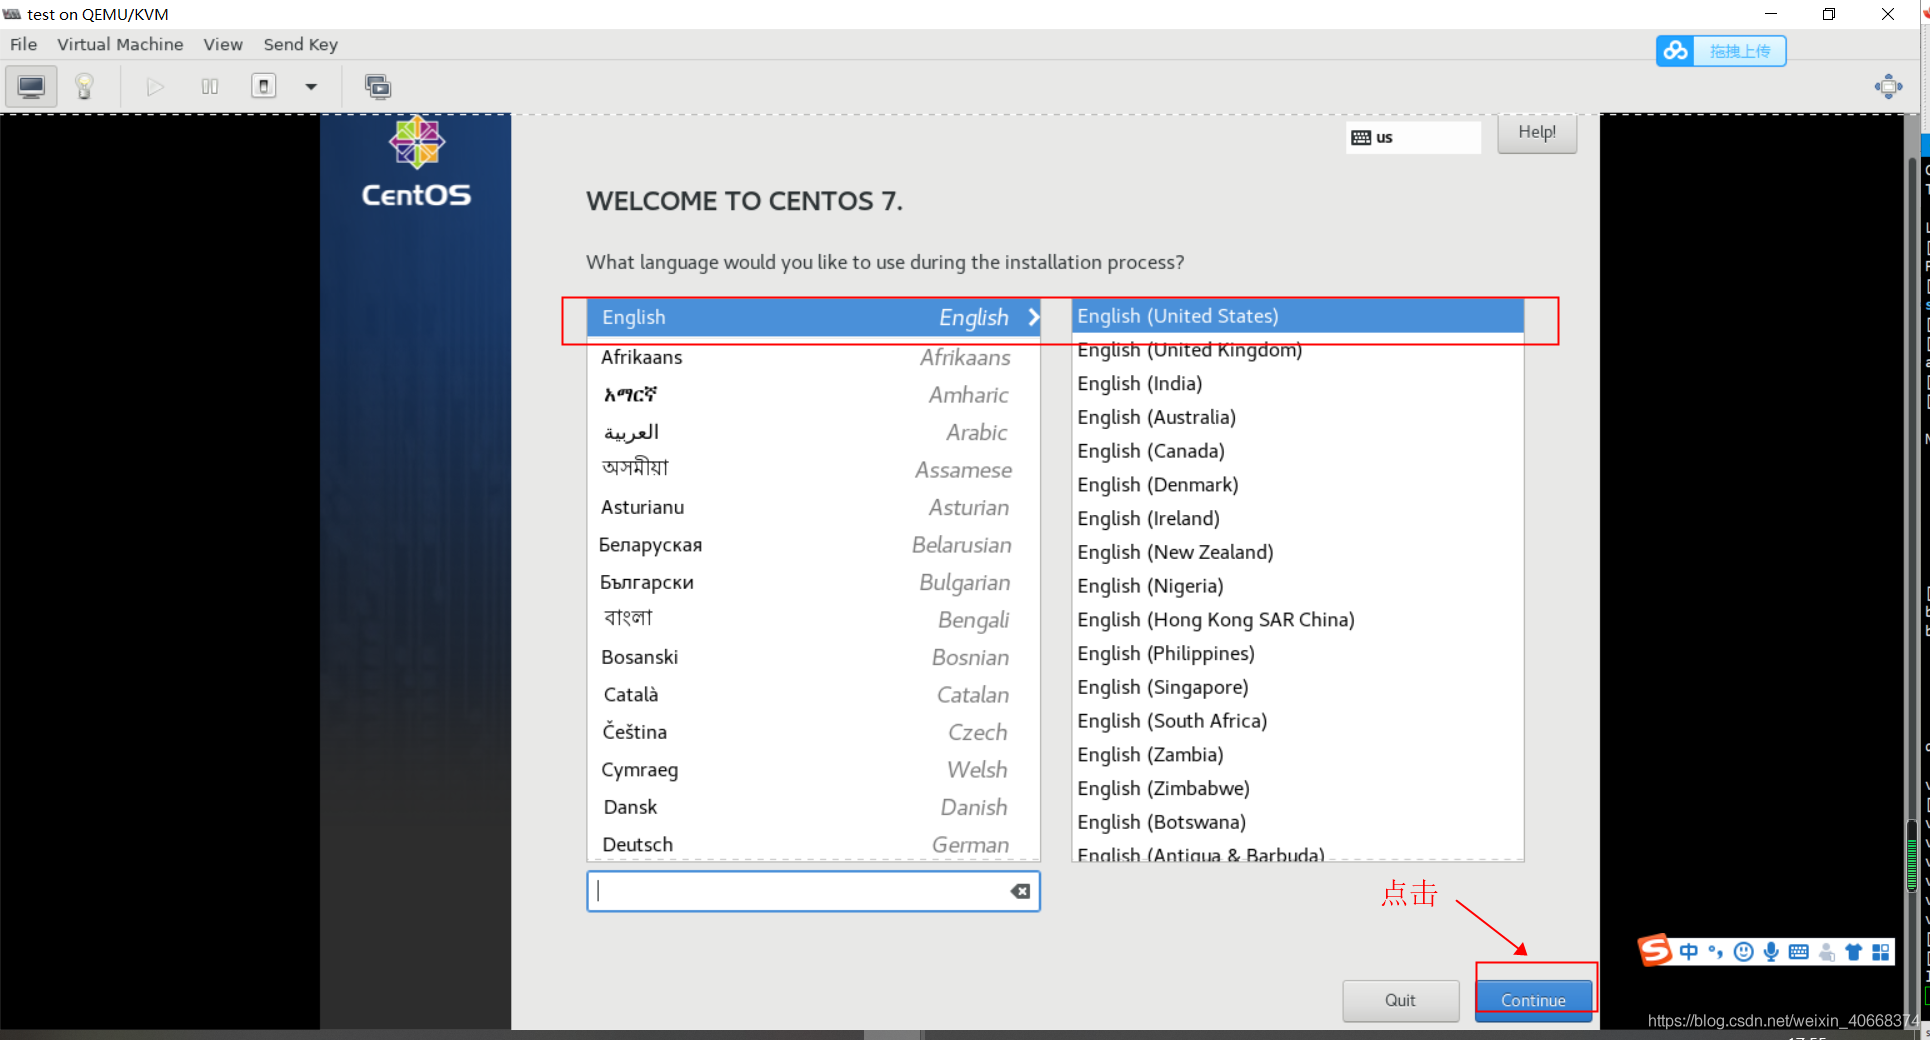Select Afrikaans in the language list
Image resolution: width=1930 pixels, height=1040 pixels.
813,357
